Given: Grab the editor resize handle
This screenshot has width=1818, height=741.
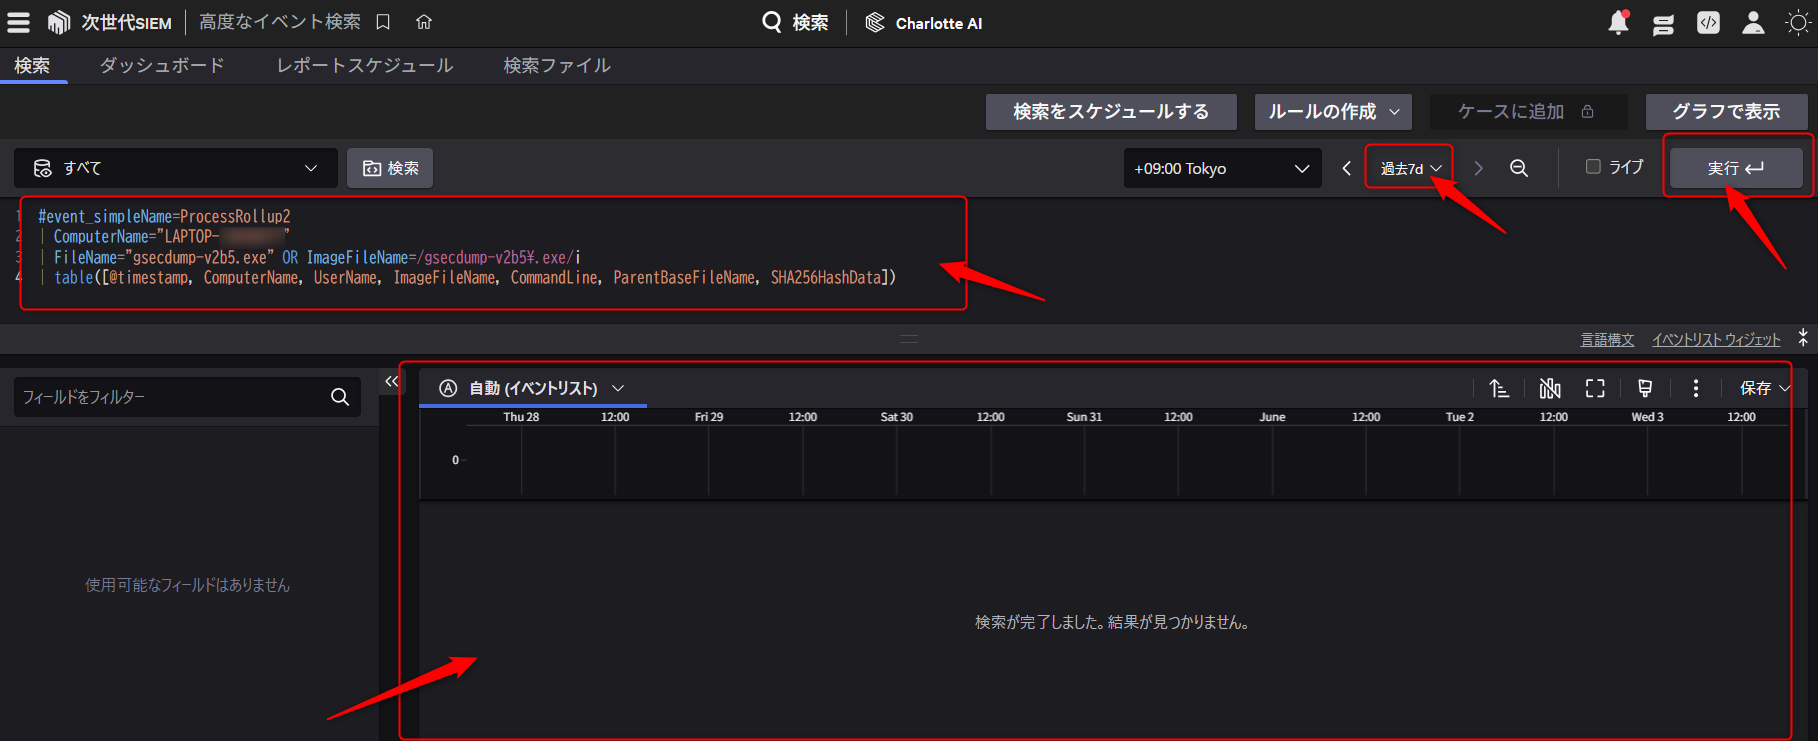Looking at the screenshot, I should (x=908, y=339).
